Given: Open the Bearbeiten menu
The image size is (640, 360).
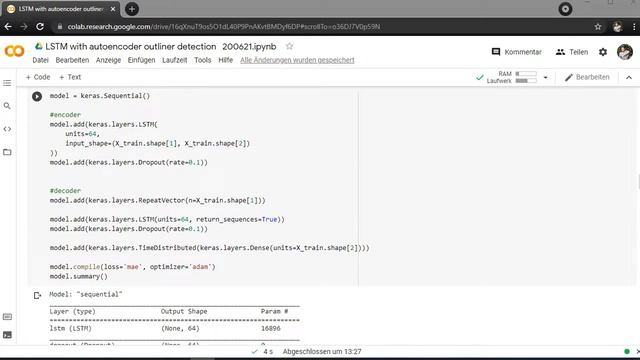Looking at the screenshot, I should click(72, 60).
